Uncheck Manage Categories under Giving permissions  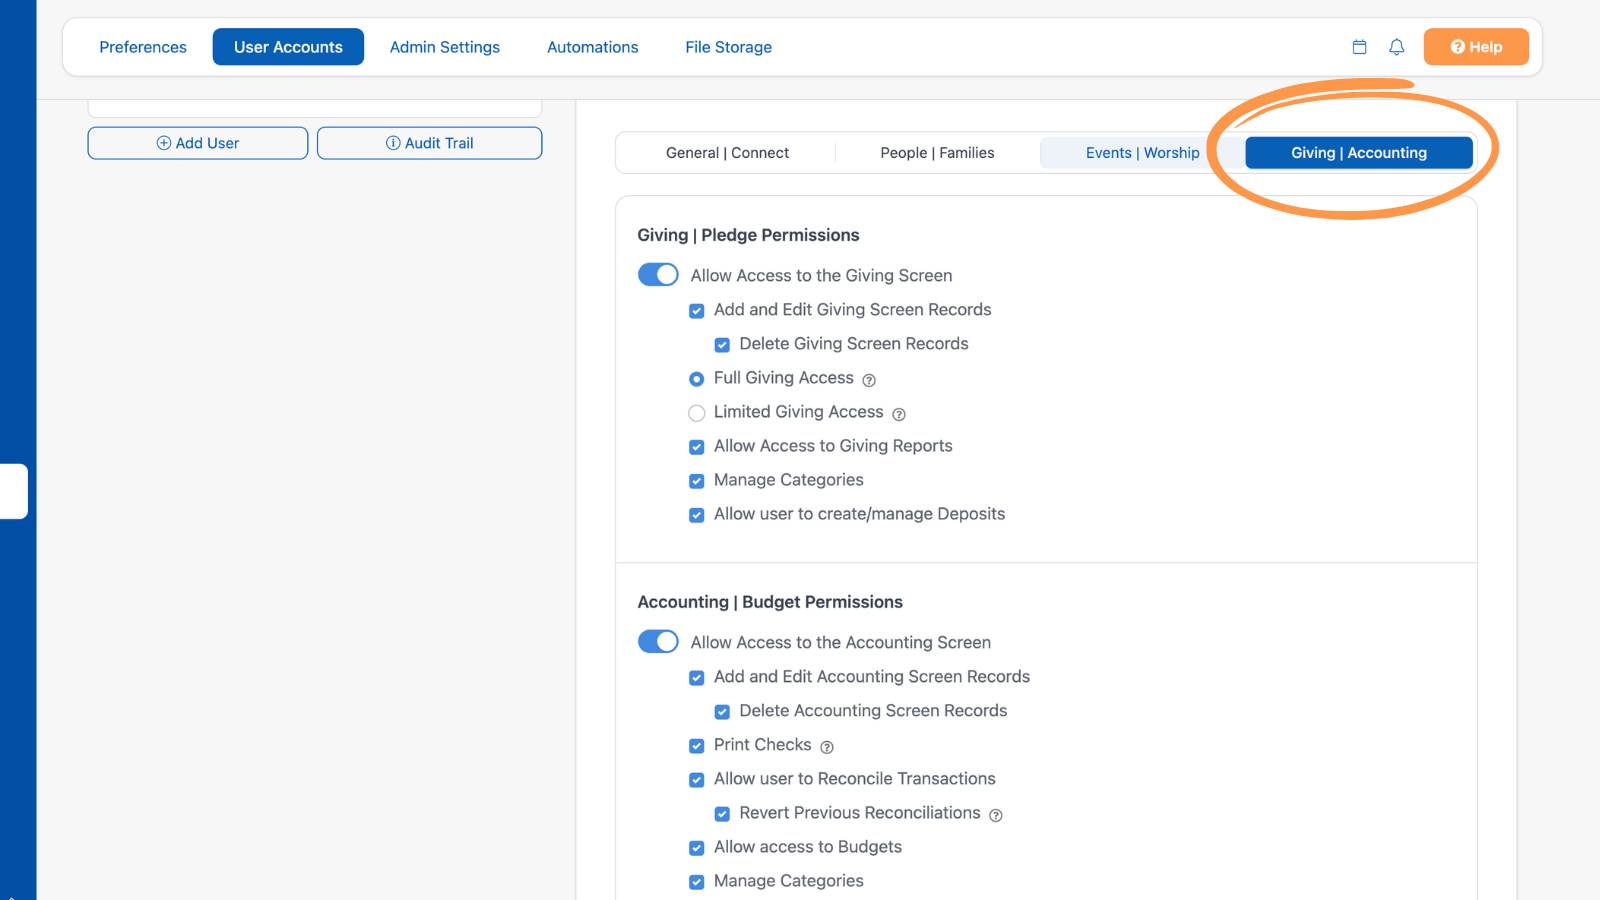(x=697, y=481)
